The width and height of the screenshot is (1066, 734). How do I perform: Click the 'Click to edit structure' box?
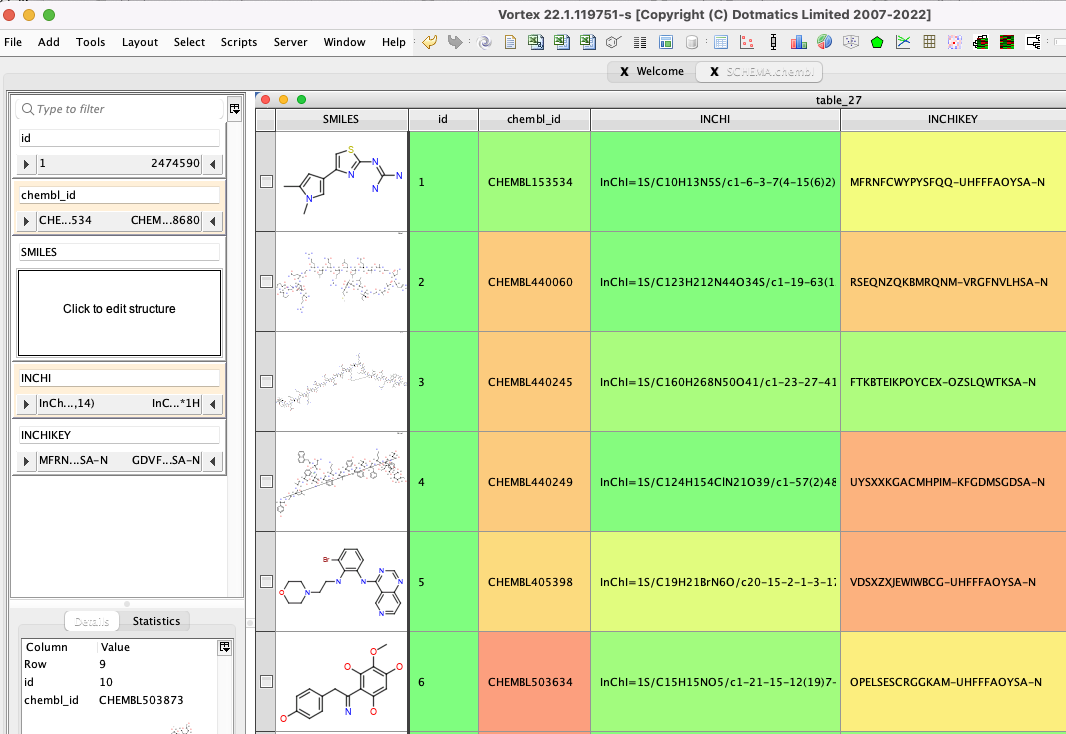pos(119,313)
